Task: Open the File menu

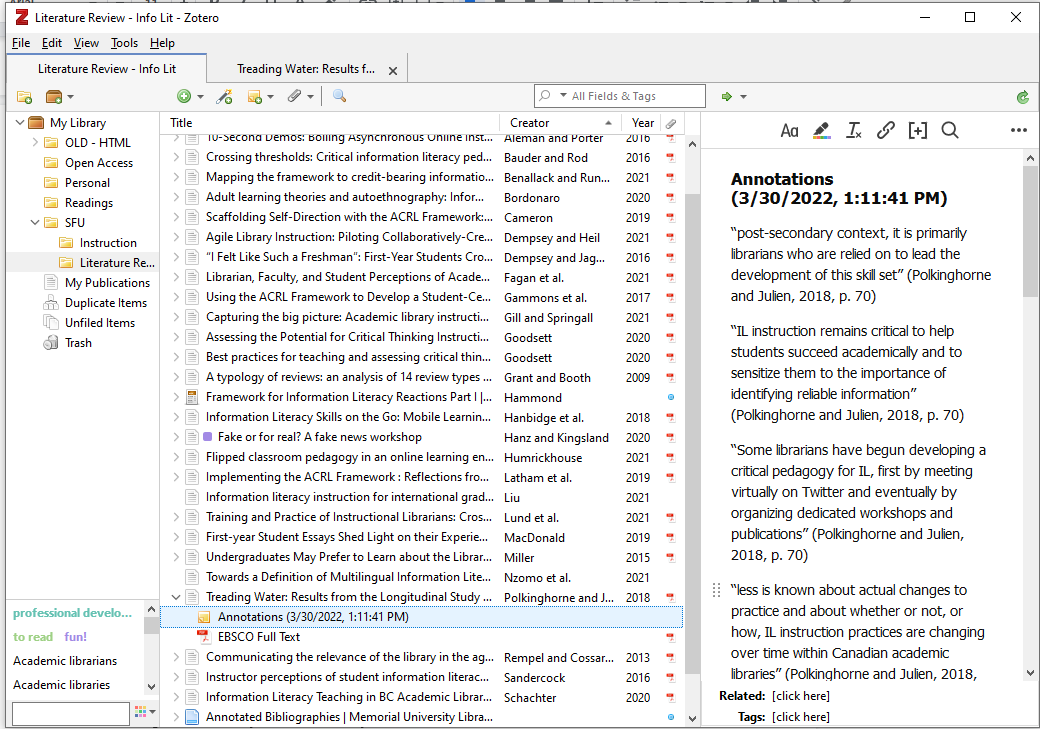Action: pyautogui.click(x=21, y=43)
